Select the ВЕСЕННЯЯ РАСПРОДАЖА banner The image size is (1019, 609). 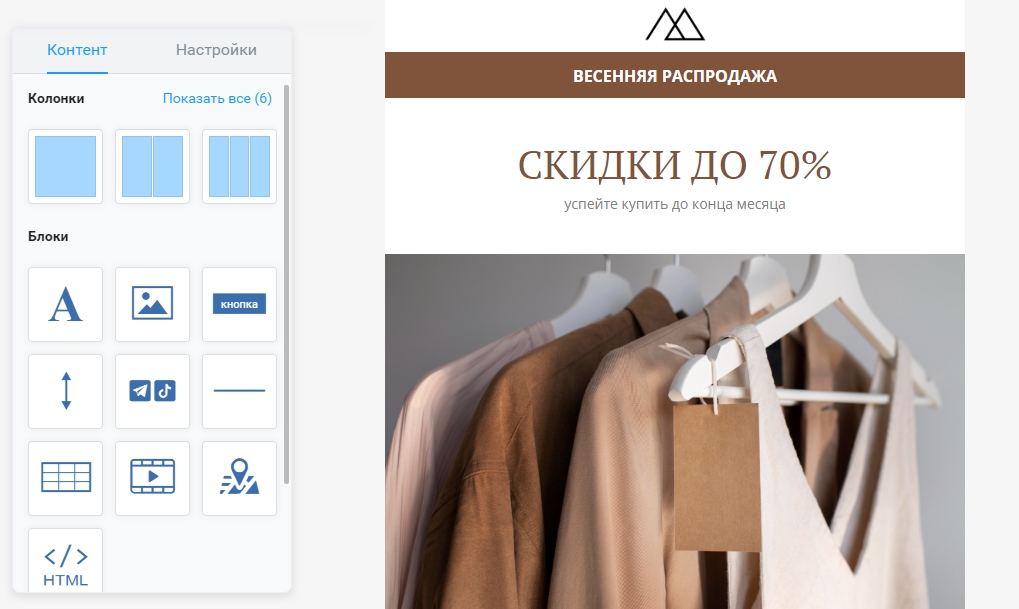click(x=675, y=75)
